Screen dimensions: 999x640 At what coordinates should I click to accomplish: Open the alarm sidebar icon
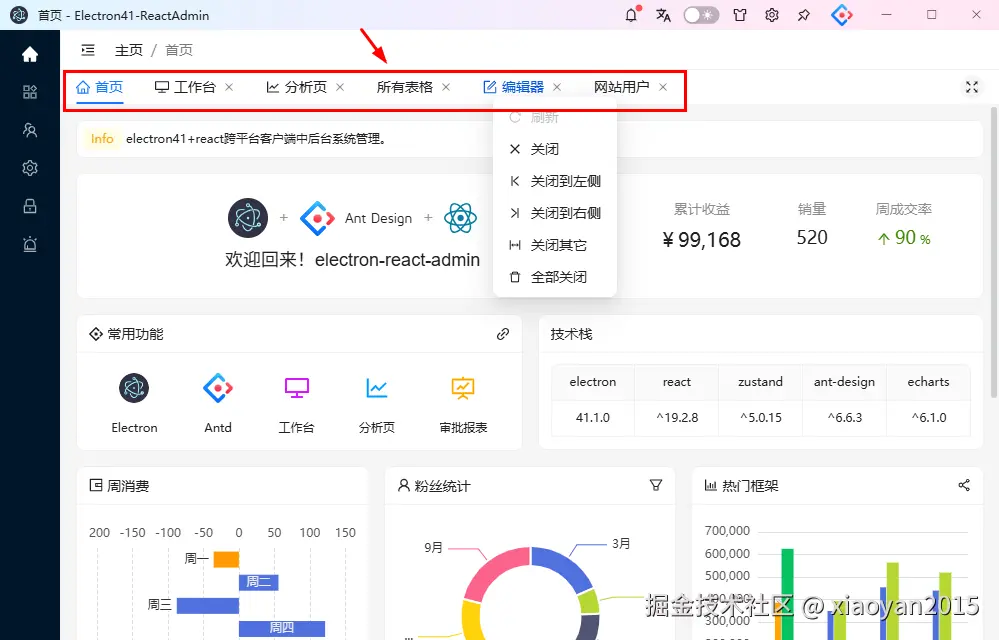tap(30, 244)
